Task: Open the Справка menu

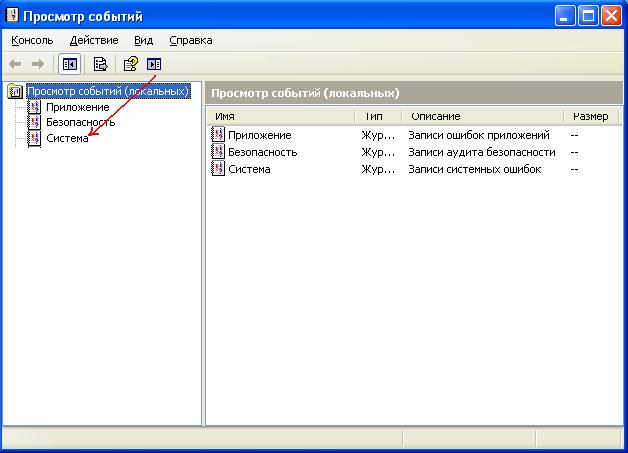Action: tap(190, 40)
